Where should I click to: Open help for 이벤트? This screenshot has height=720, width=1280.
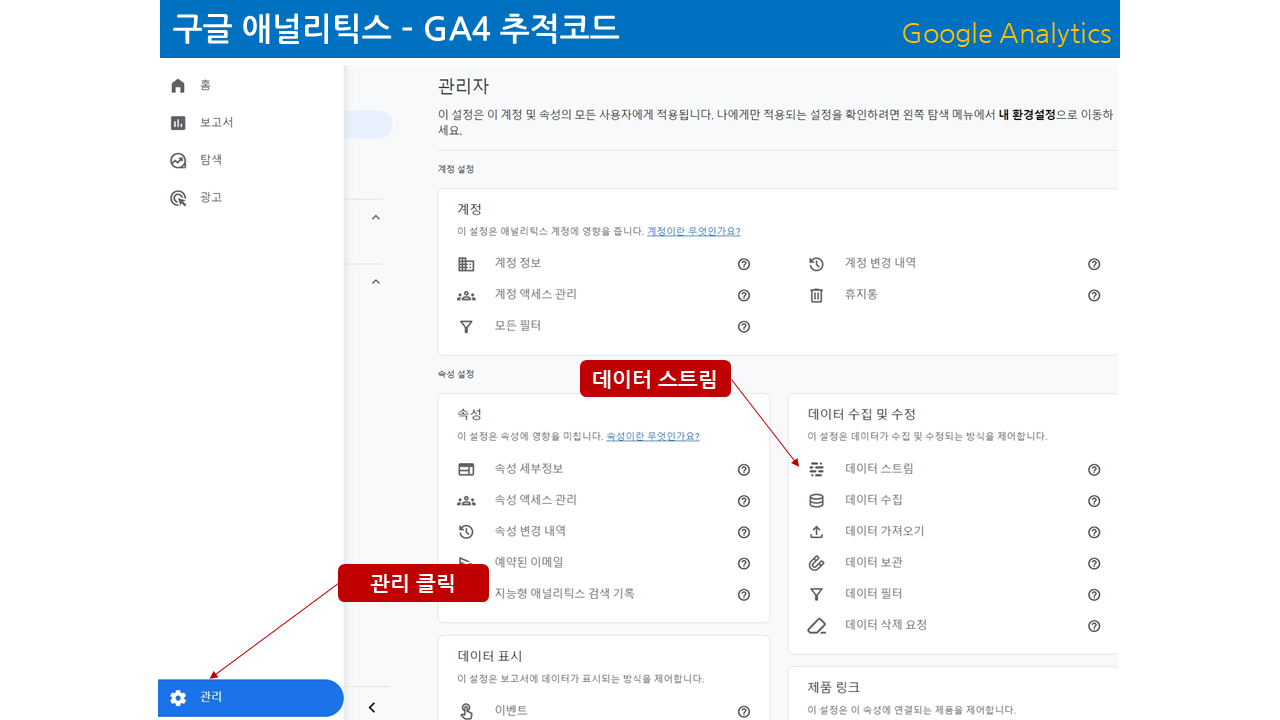click(744, 711)
